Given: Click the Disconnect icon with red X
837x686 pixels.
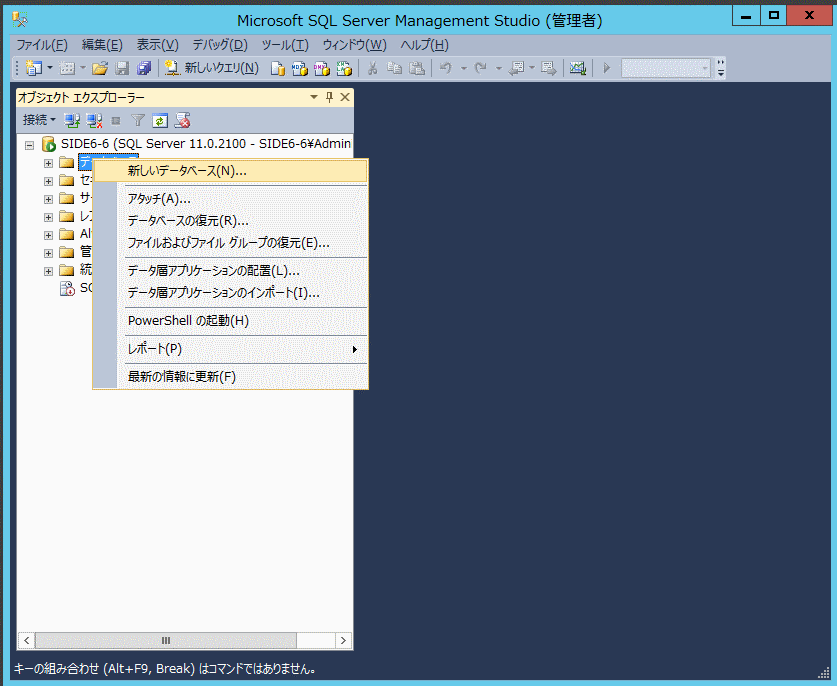Looking at the screenshot, I should pyautogui.click(x=94, y=121).
